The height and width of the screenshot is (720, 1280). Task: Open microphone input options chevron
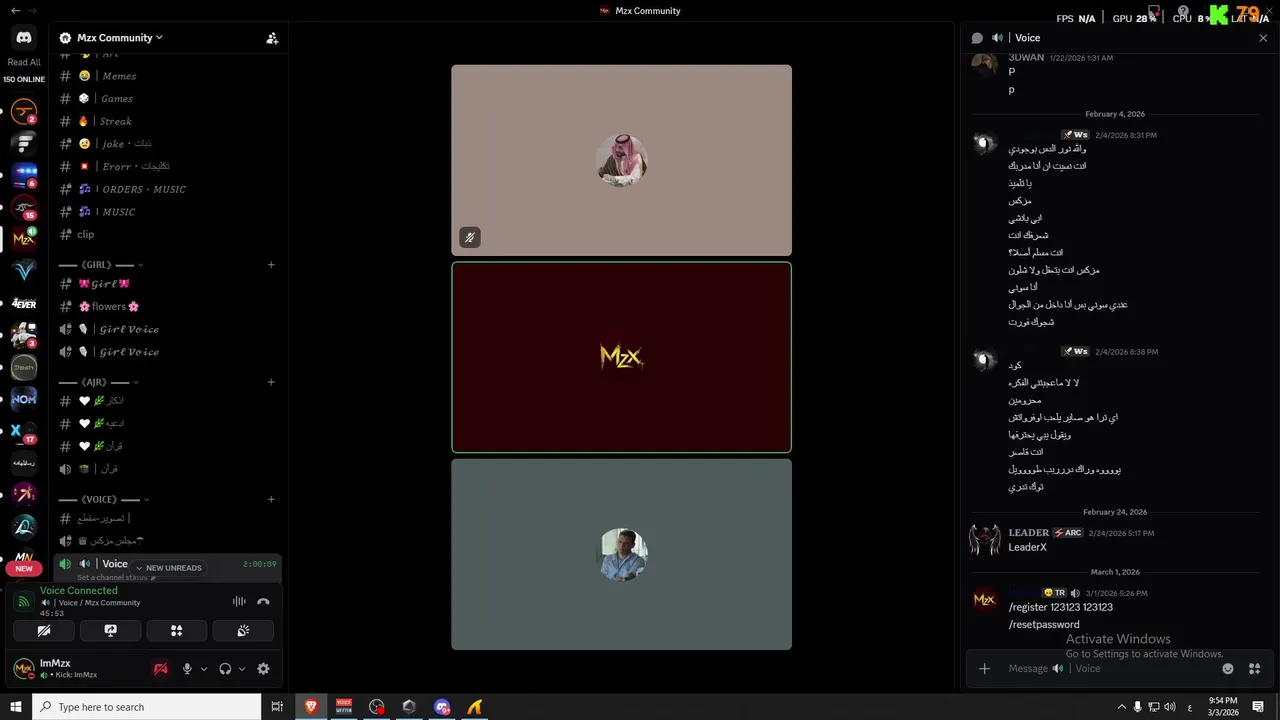pyautogui.click(x=204, y=669)
